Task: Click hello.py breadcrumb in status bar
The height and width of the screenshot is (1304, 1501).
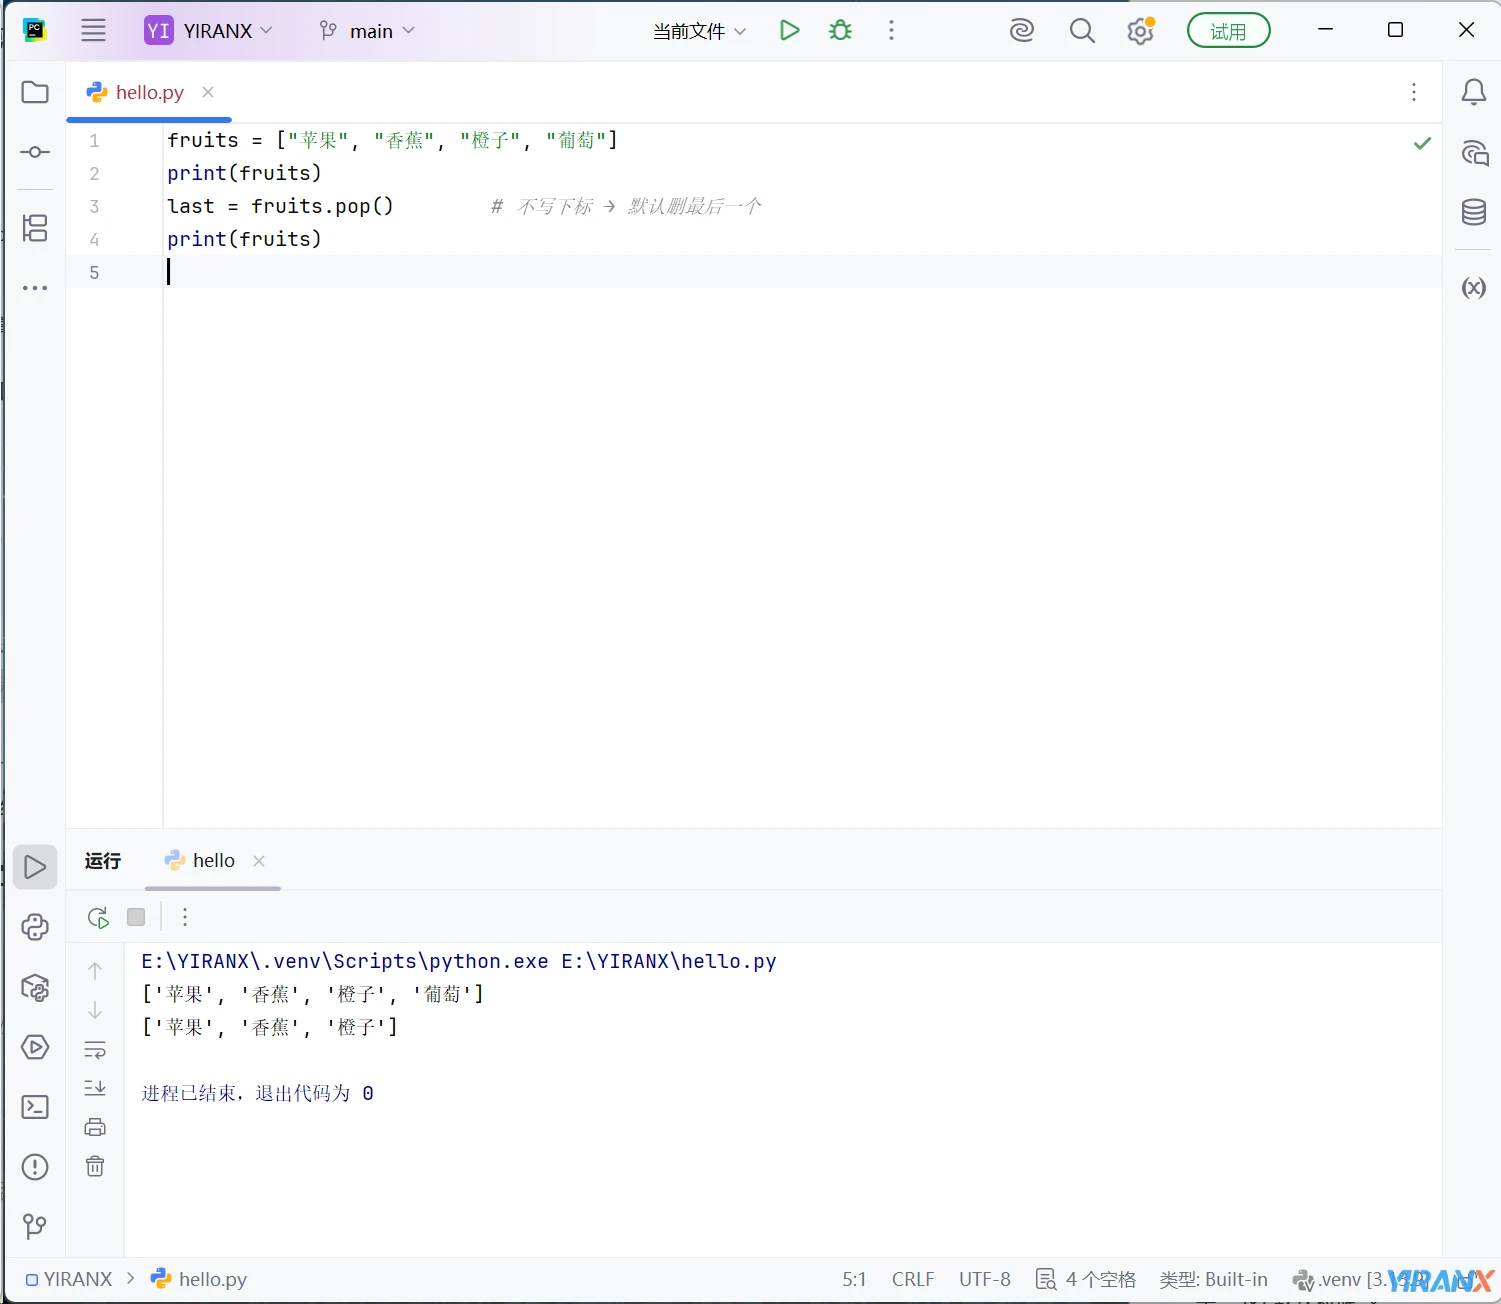Action: 199,1280
